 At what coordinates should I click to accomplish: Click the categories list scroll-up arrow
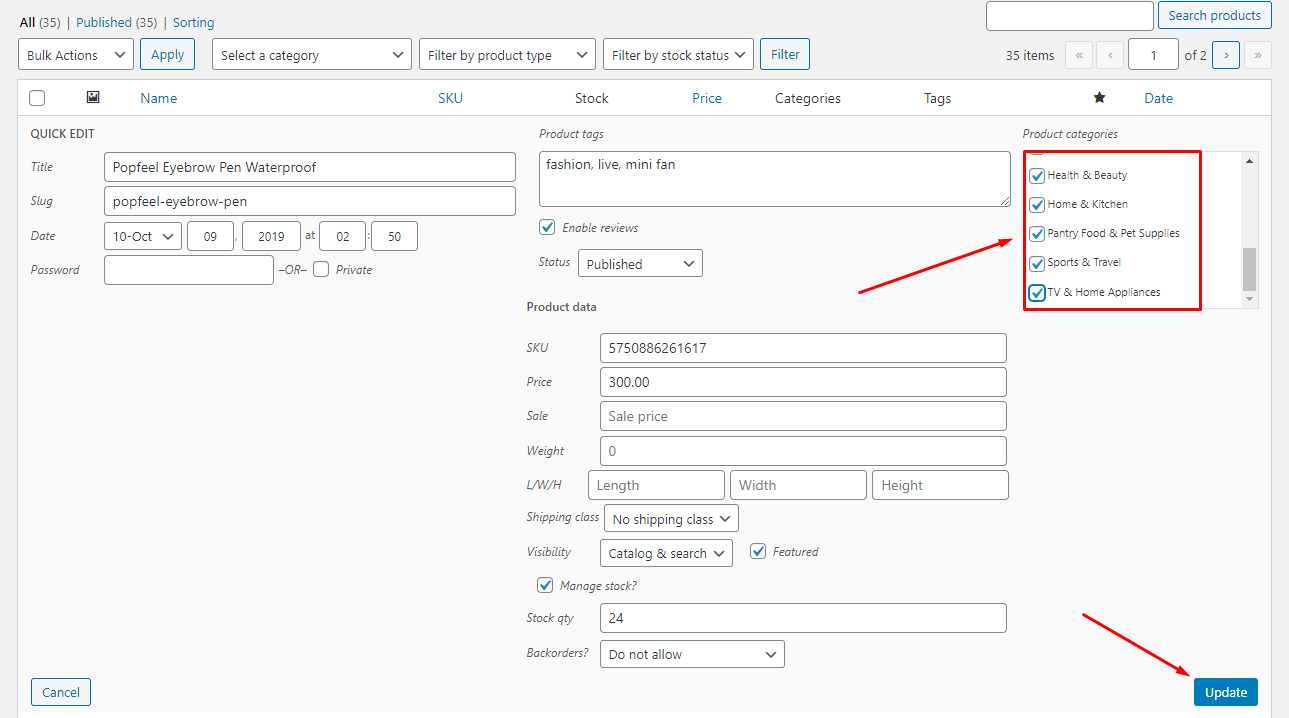(x=1249, y=160)
